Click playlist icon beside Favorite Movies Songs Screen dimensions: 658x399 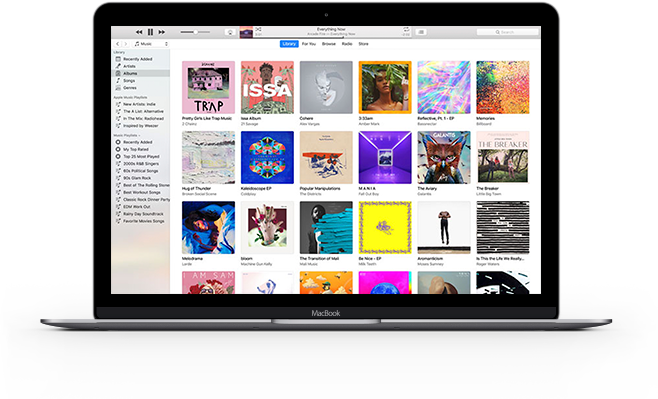pos(118,221)
